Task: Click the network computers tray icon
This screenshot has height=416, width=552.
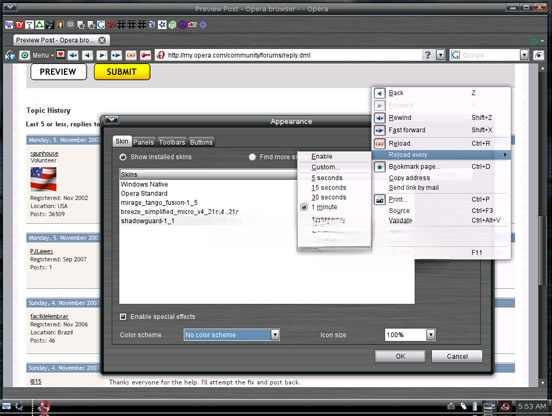Action: tap(488, 406)
